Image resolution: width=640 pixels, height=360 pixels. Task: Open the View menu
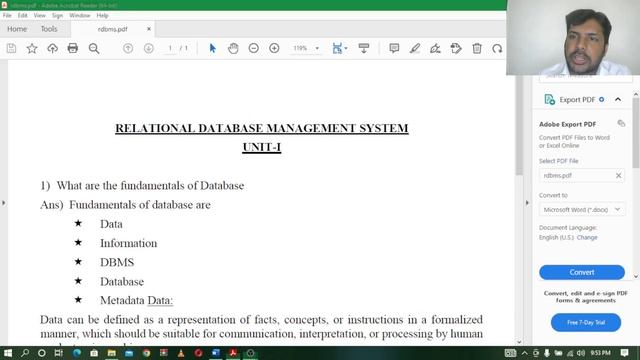pos(40,15)
